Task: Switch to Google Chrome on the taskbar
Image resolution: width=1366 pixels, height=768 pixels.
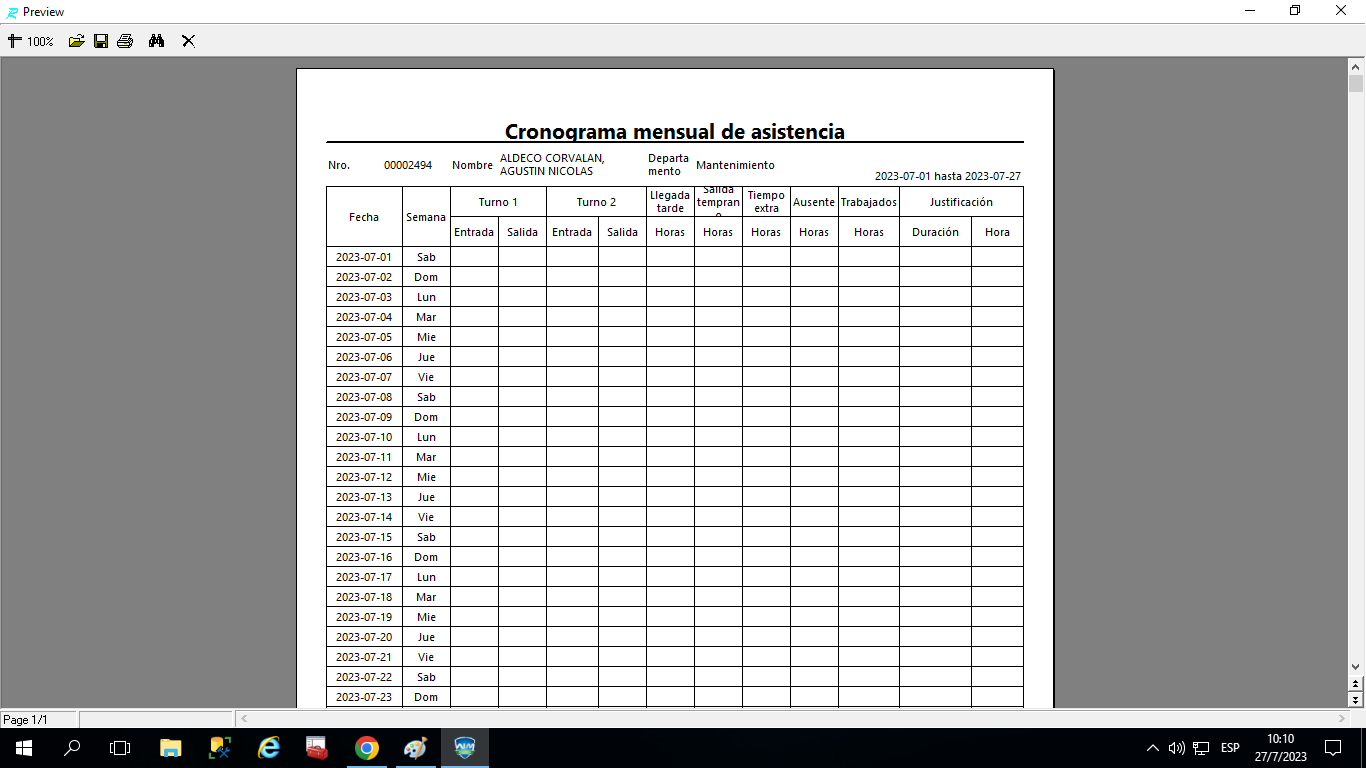Action: (x=367, y=748)
